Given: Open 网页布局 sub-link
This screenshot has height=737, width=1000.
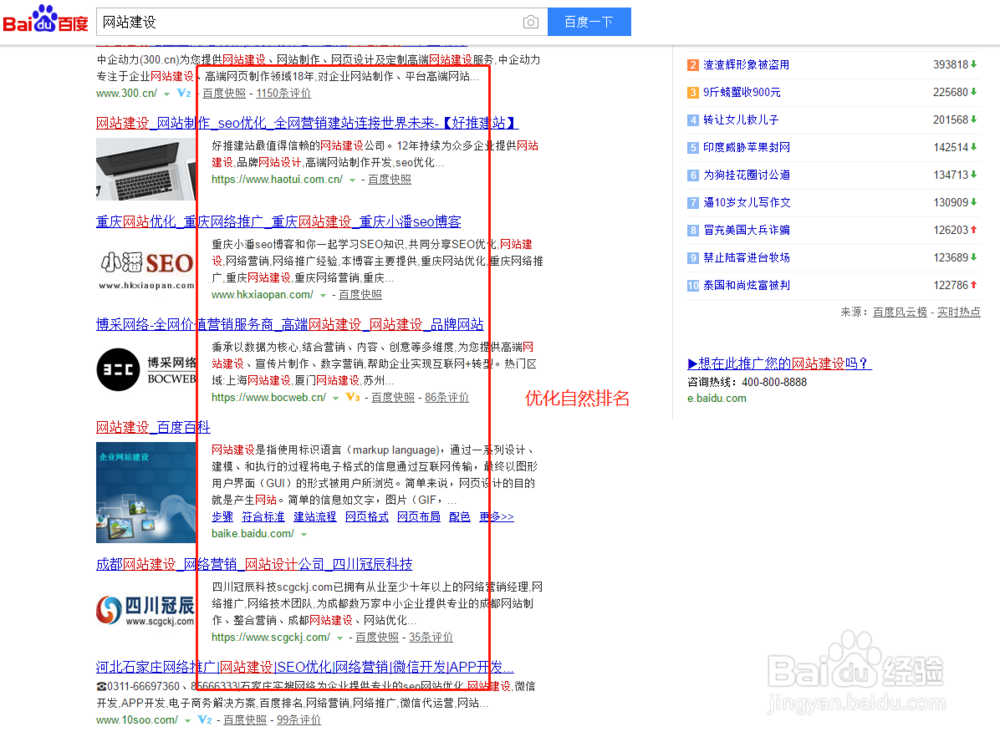Looking at the screenshot, I should click(x=418, y=516).
